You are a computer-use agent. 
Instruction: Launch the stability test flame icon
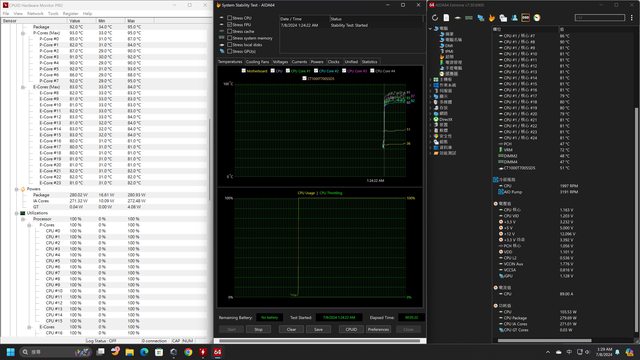point(492,18)
